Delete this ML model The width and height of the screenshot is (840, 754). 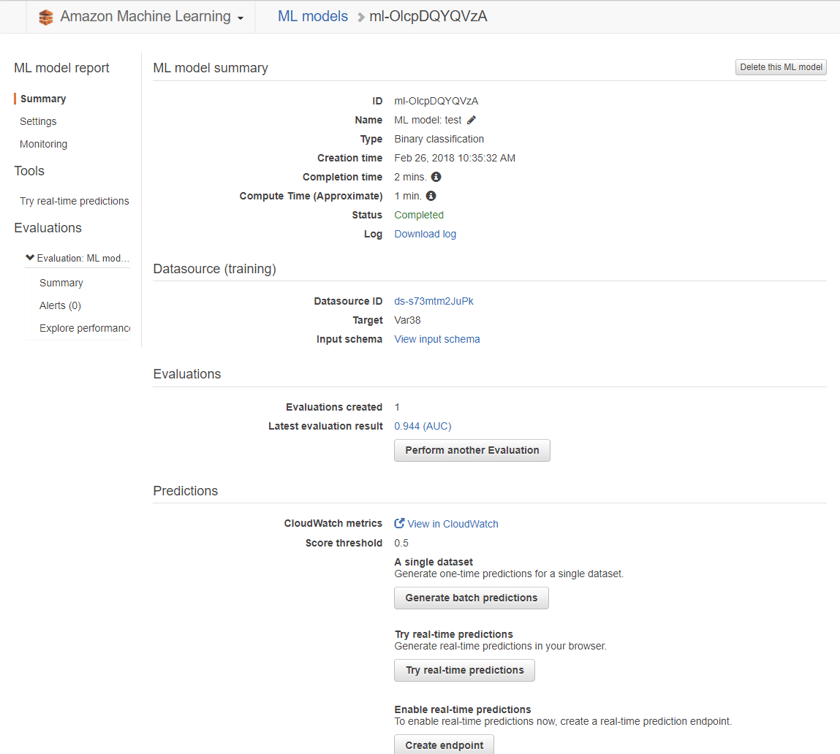point(781,67)
